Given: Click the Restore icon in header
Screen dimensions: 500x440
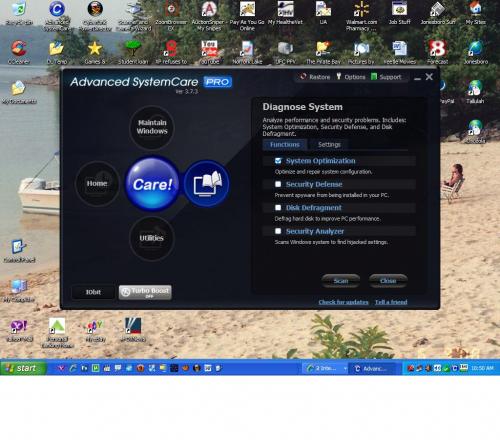Looking at the screenshot, I should pyautogui.click(x=303, y=77).
